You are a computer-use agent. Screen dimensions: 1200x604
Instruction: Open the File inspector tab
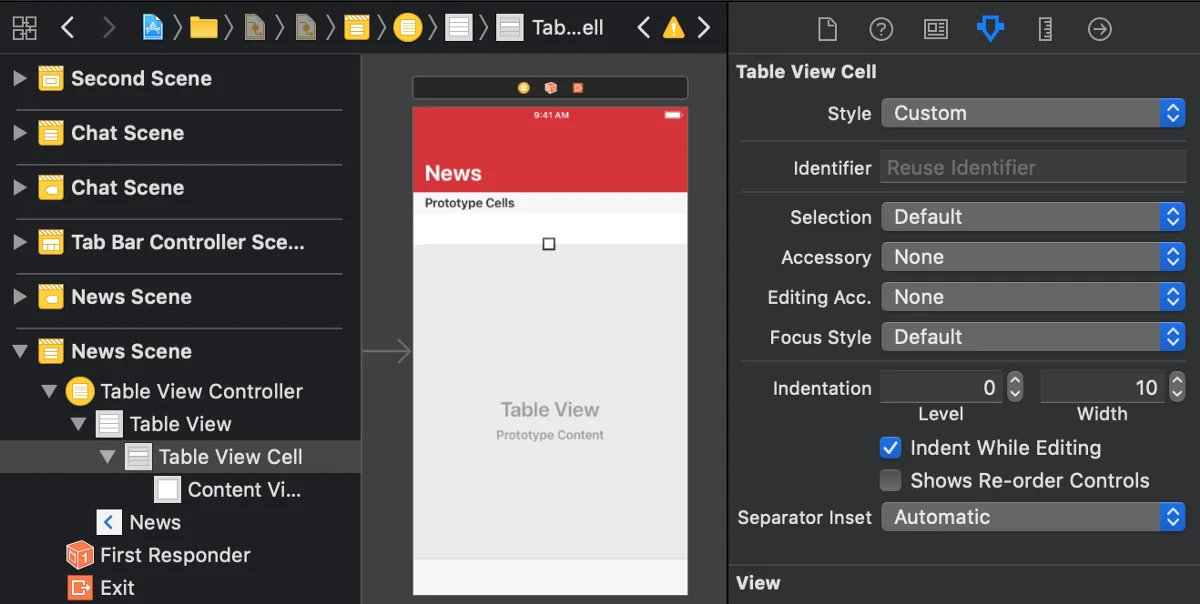(x=827, y=29)
